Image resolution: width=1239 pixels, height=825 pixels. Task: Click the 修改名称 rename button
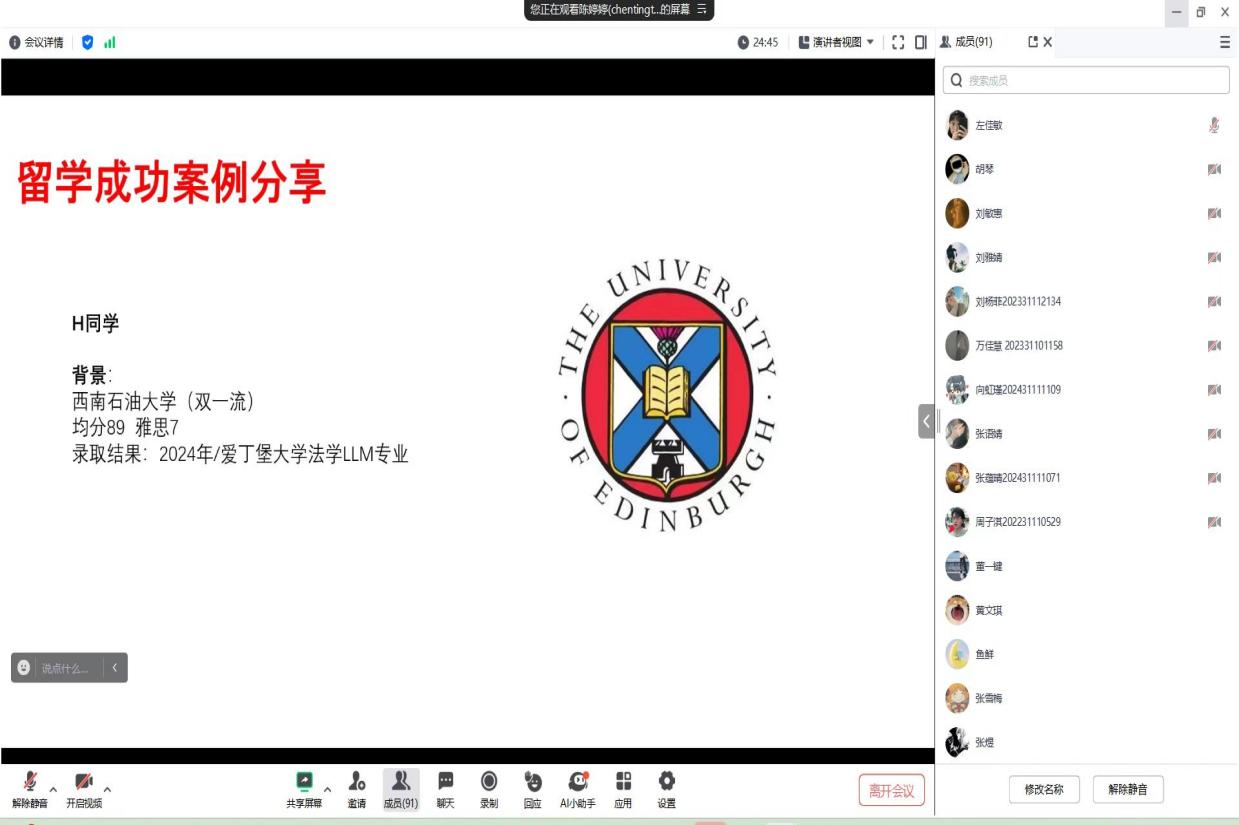point(1044,790)
